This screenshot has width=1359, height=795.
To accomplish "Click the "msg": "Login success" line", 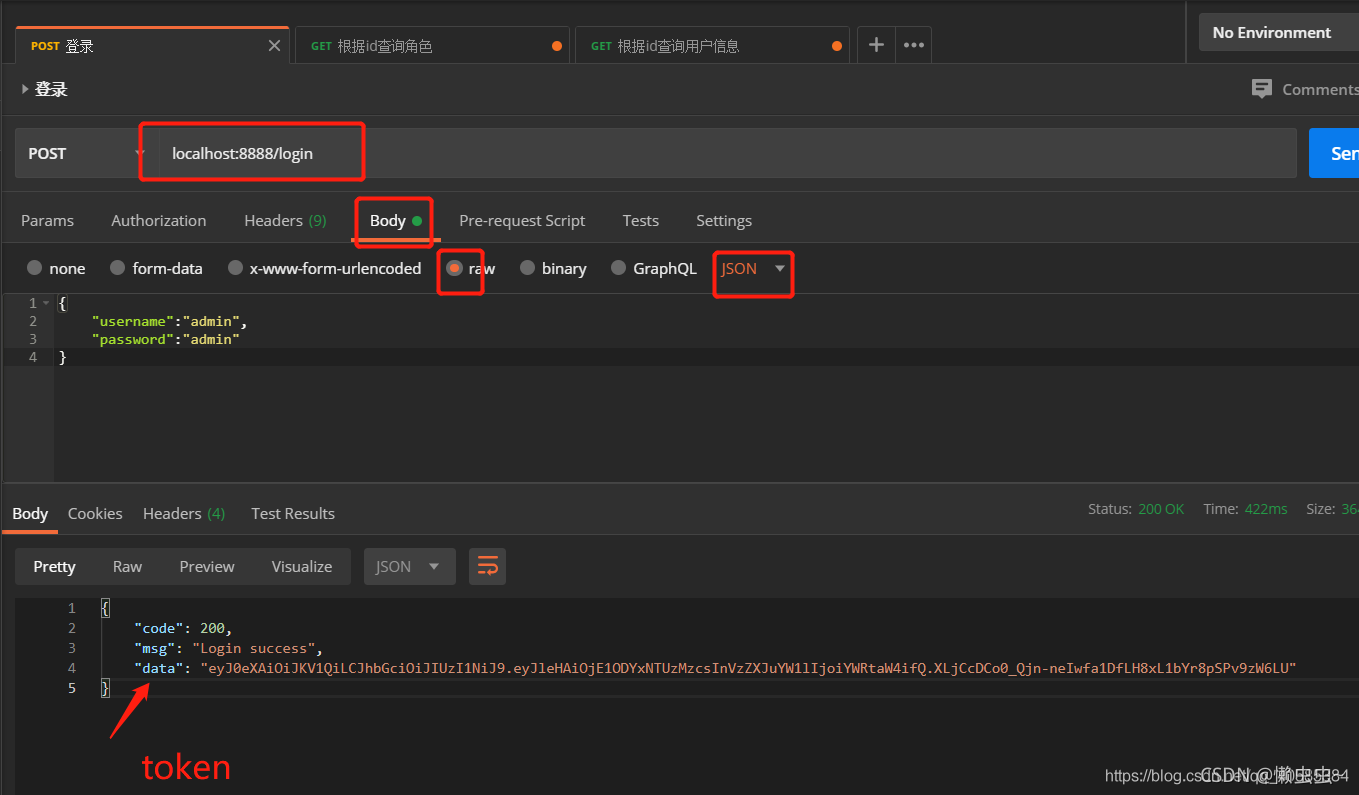I will tap(229, 648).
